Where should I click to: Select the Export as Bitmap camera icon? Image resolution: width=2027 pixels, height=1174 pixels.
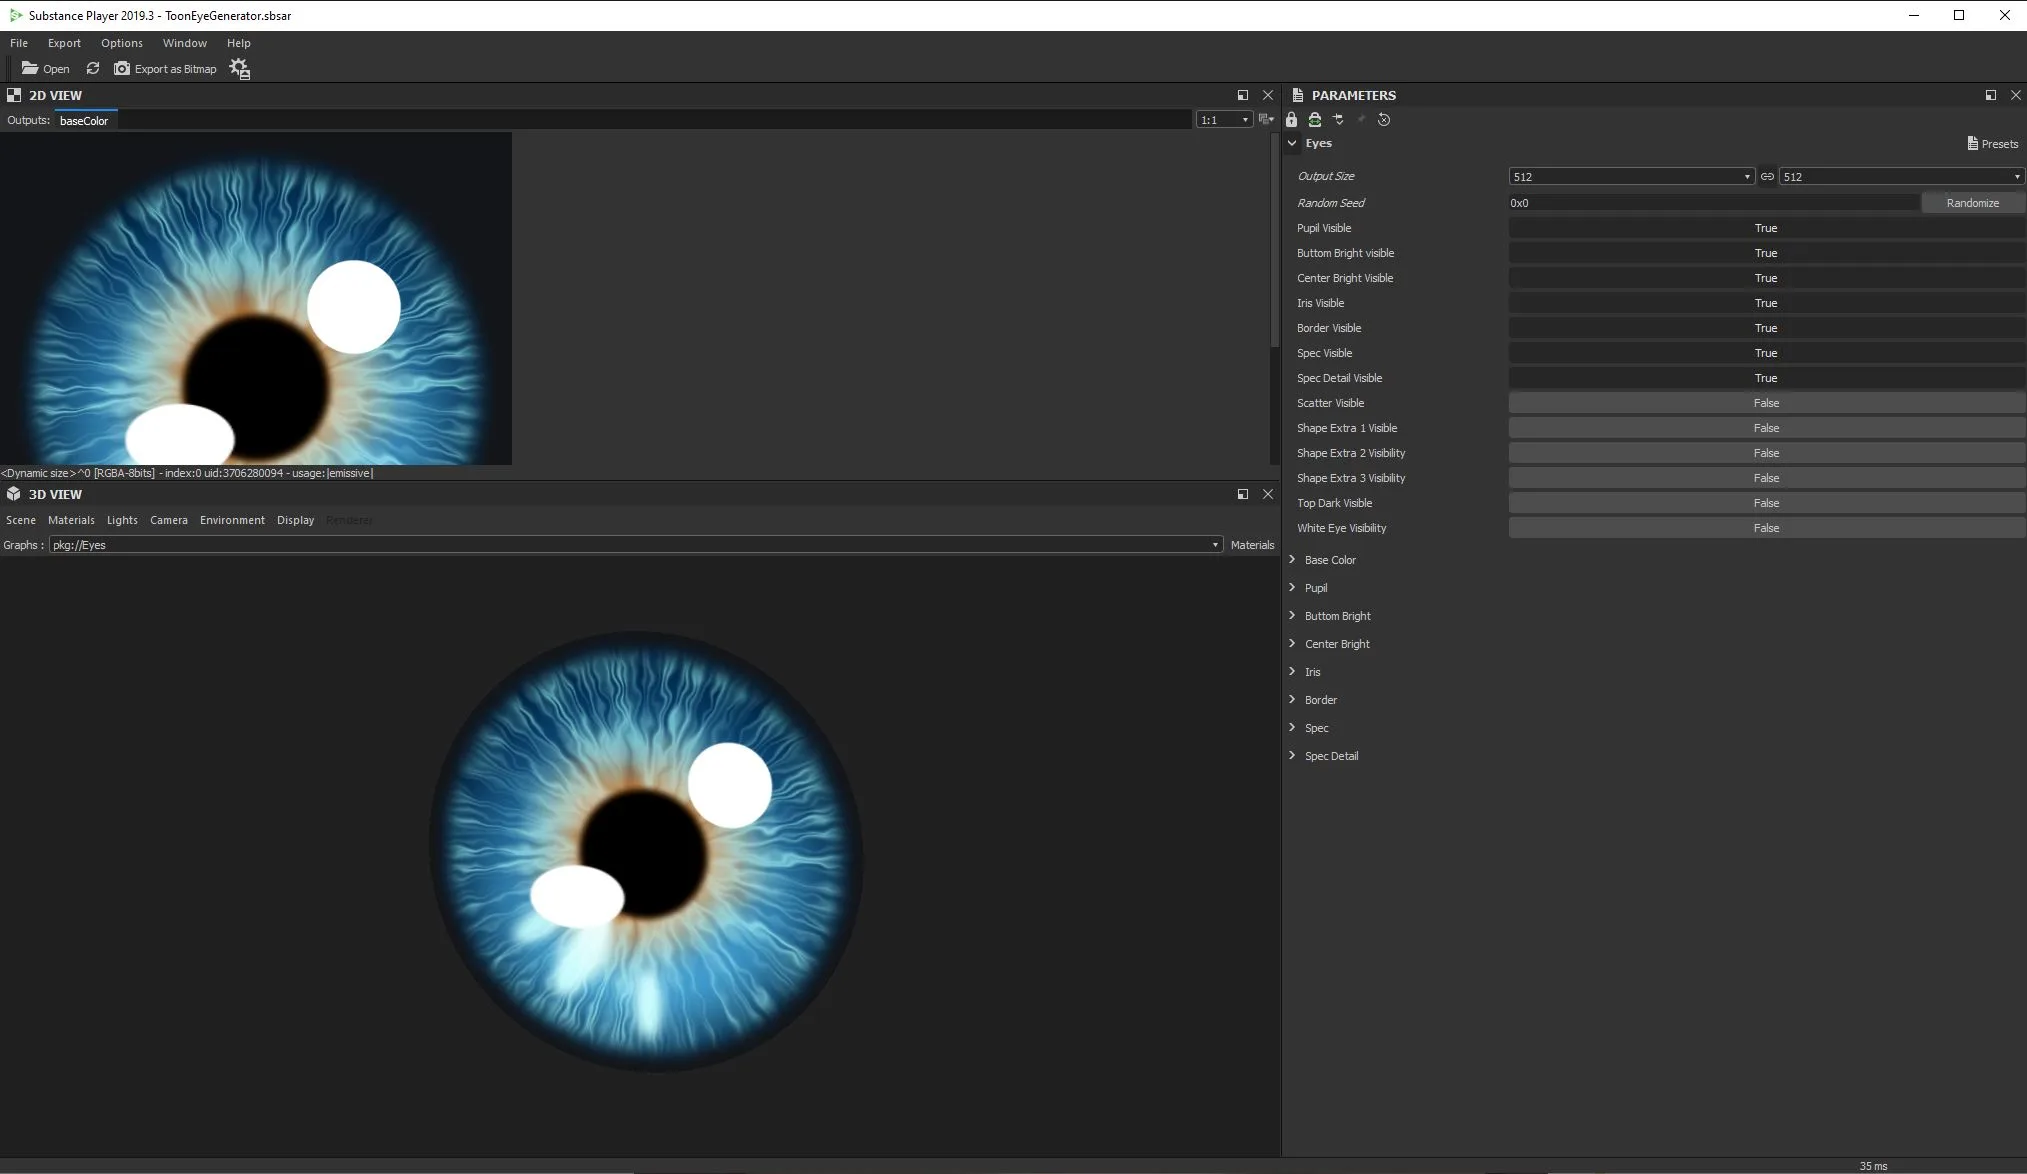(121, 68)
